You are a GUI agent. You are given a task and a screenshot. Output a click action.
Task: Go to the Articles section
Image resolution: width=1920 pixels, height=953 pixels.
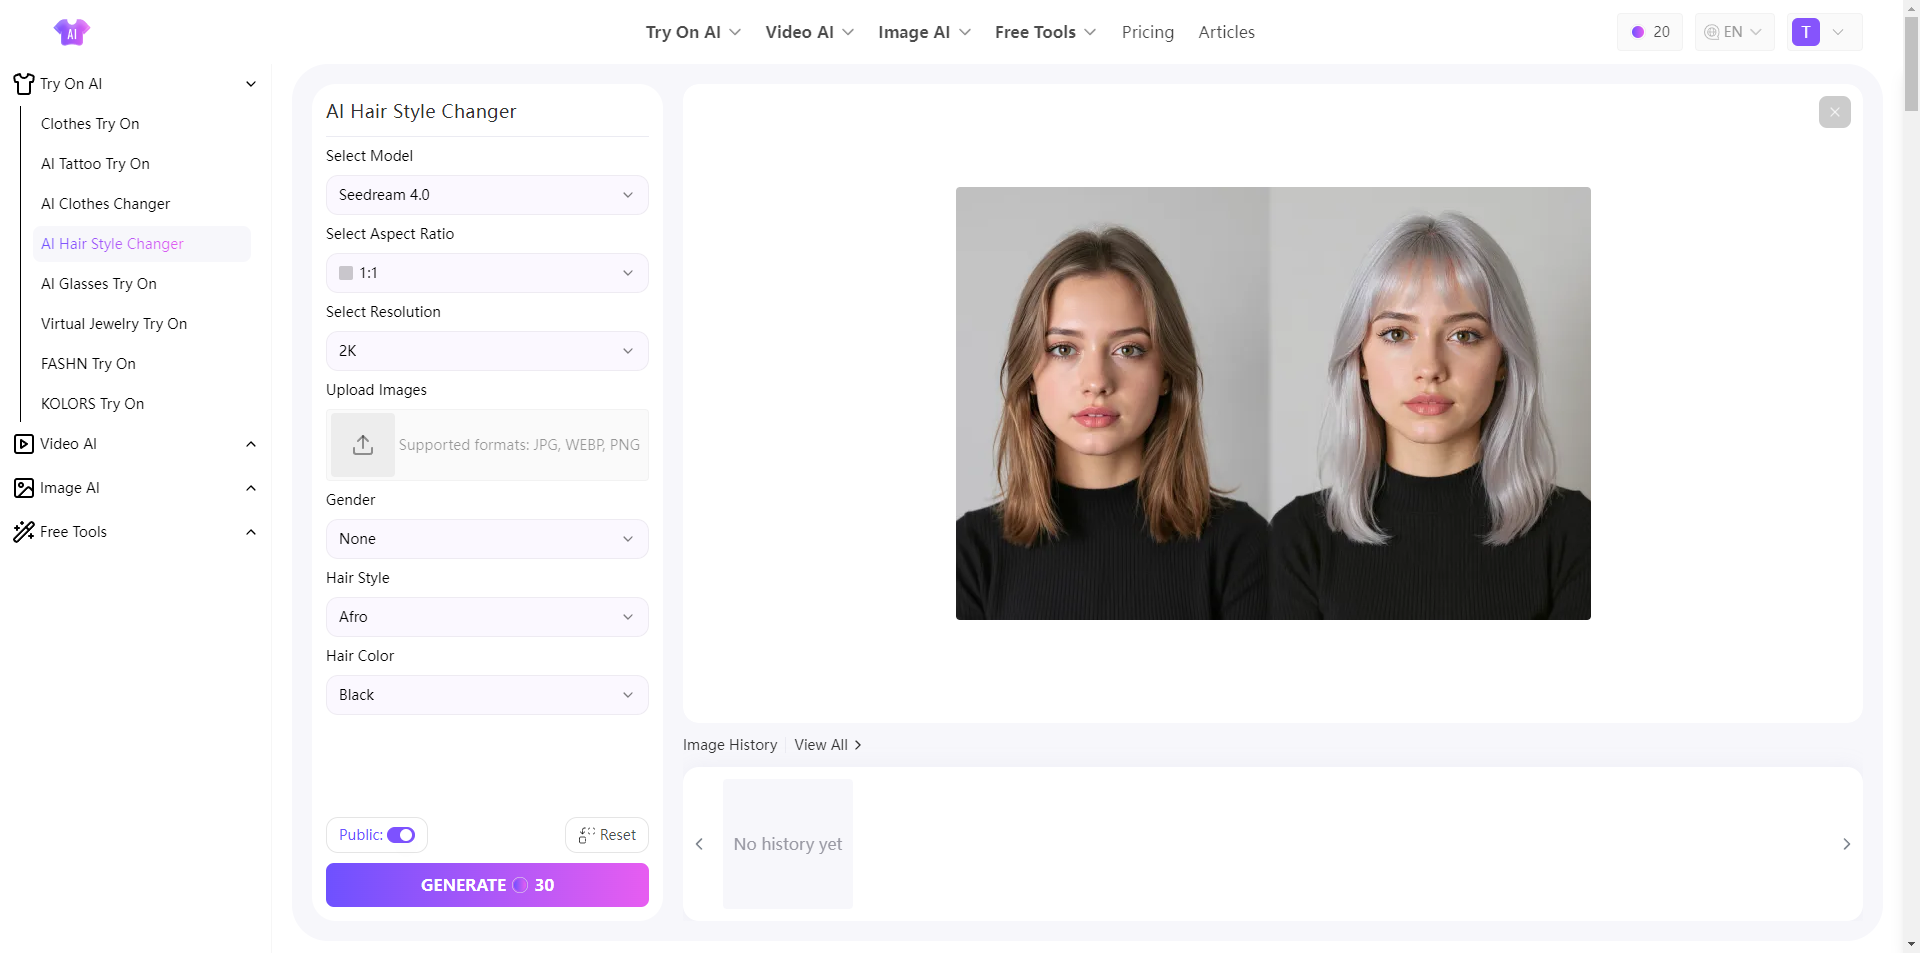1226,31
